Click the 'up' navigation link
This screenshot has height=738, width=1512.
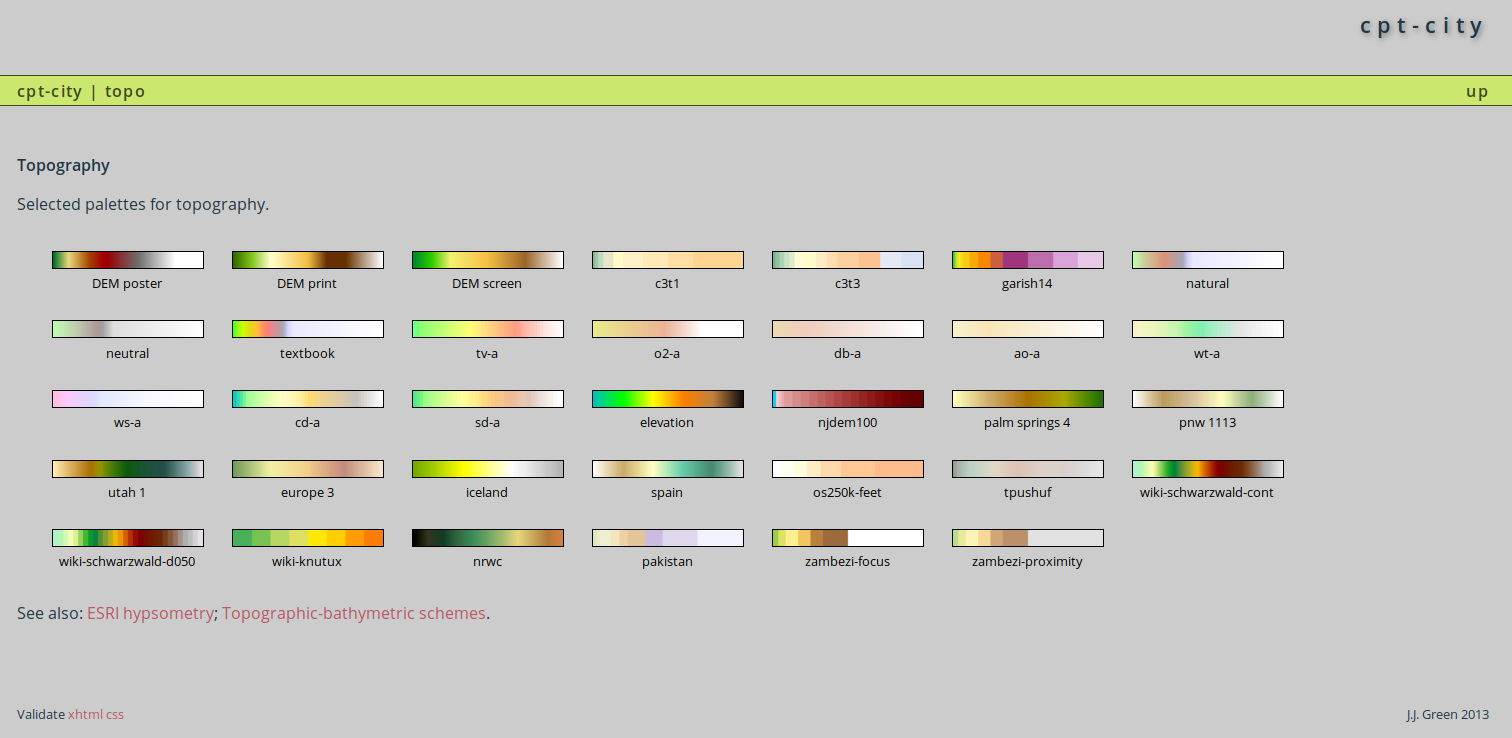pos(1477,92)
